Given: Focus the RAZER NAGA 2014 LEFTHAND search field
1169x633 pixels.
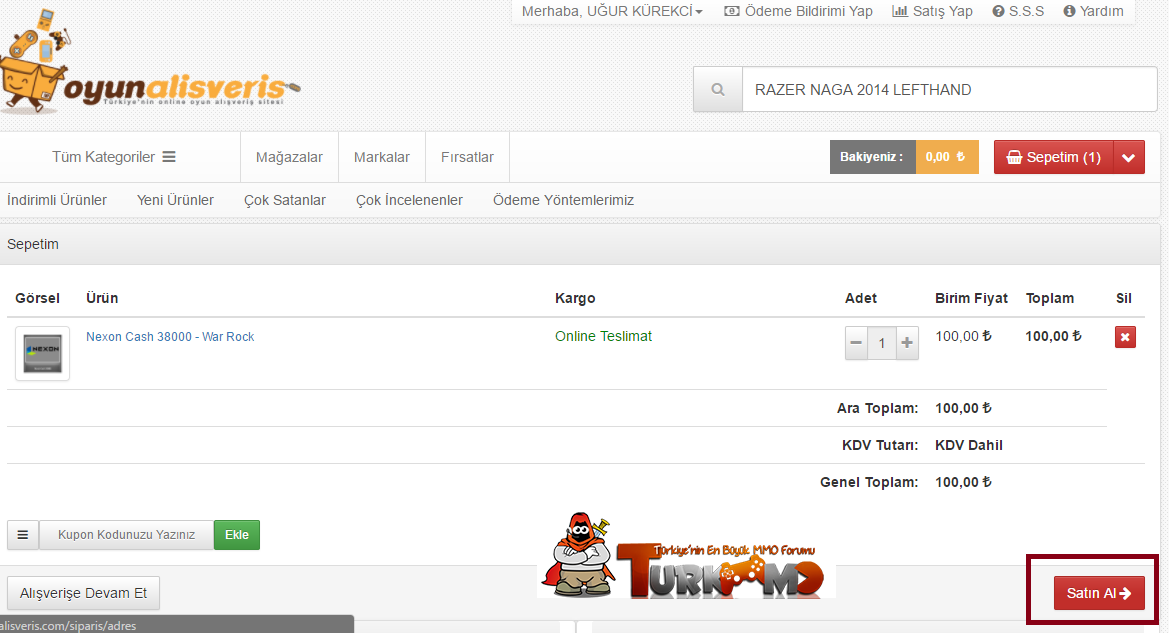Looking at the screenshot, I should 949,89.
